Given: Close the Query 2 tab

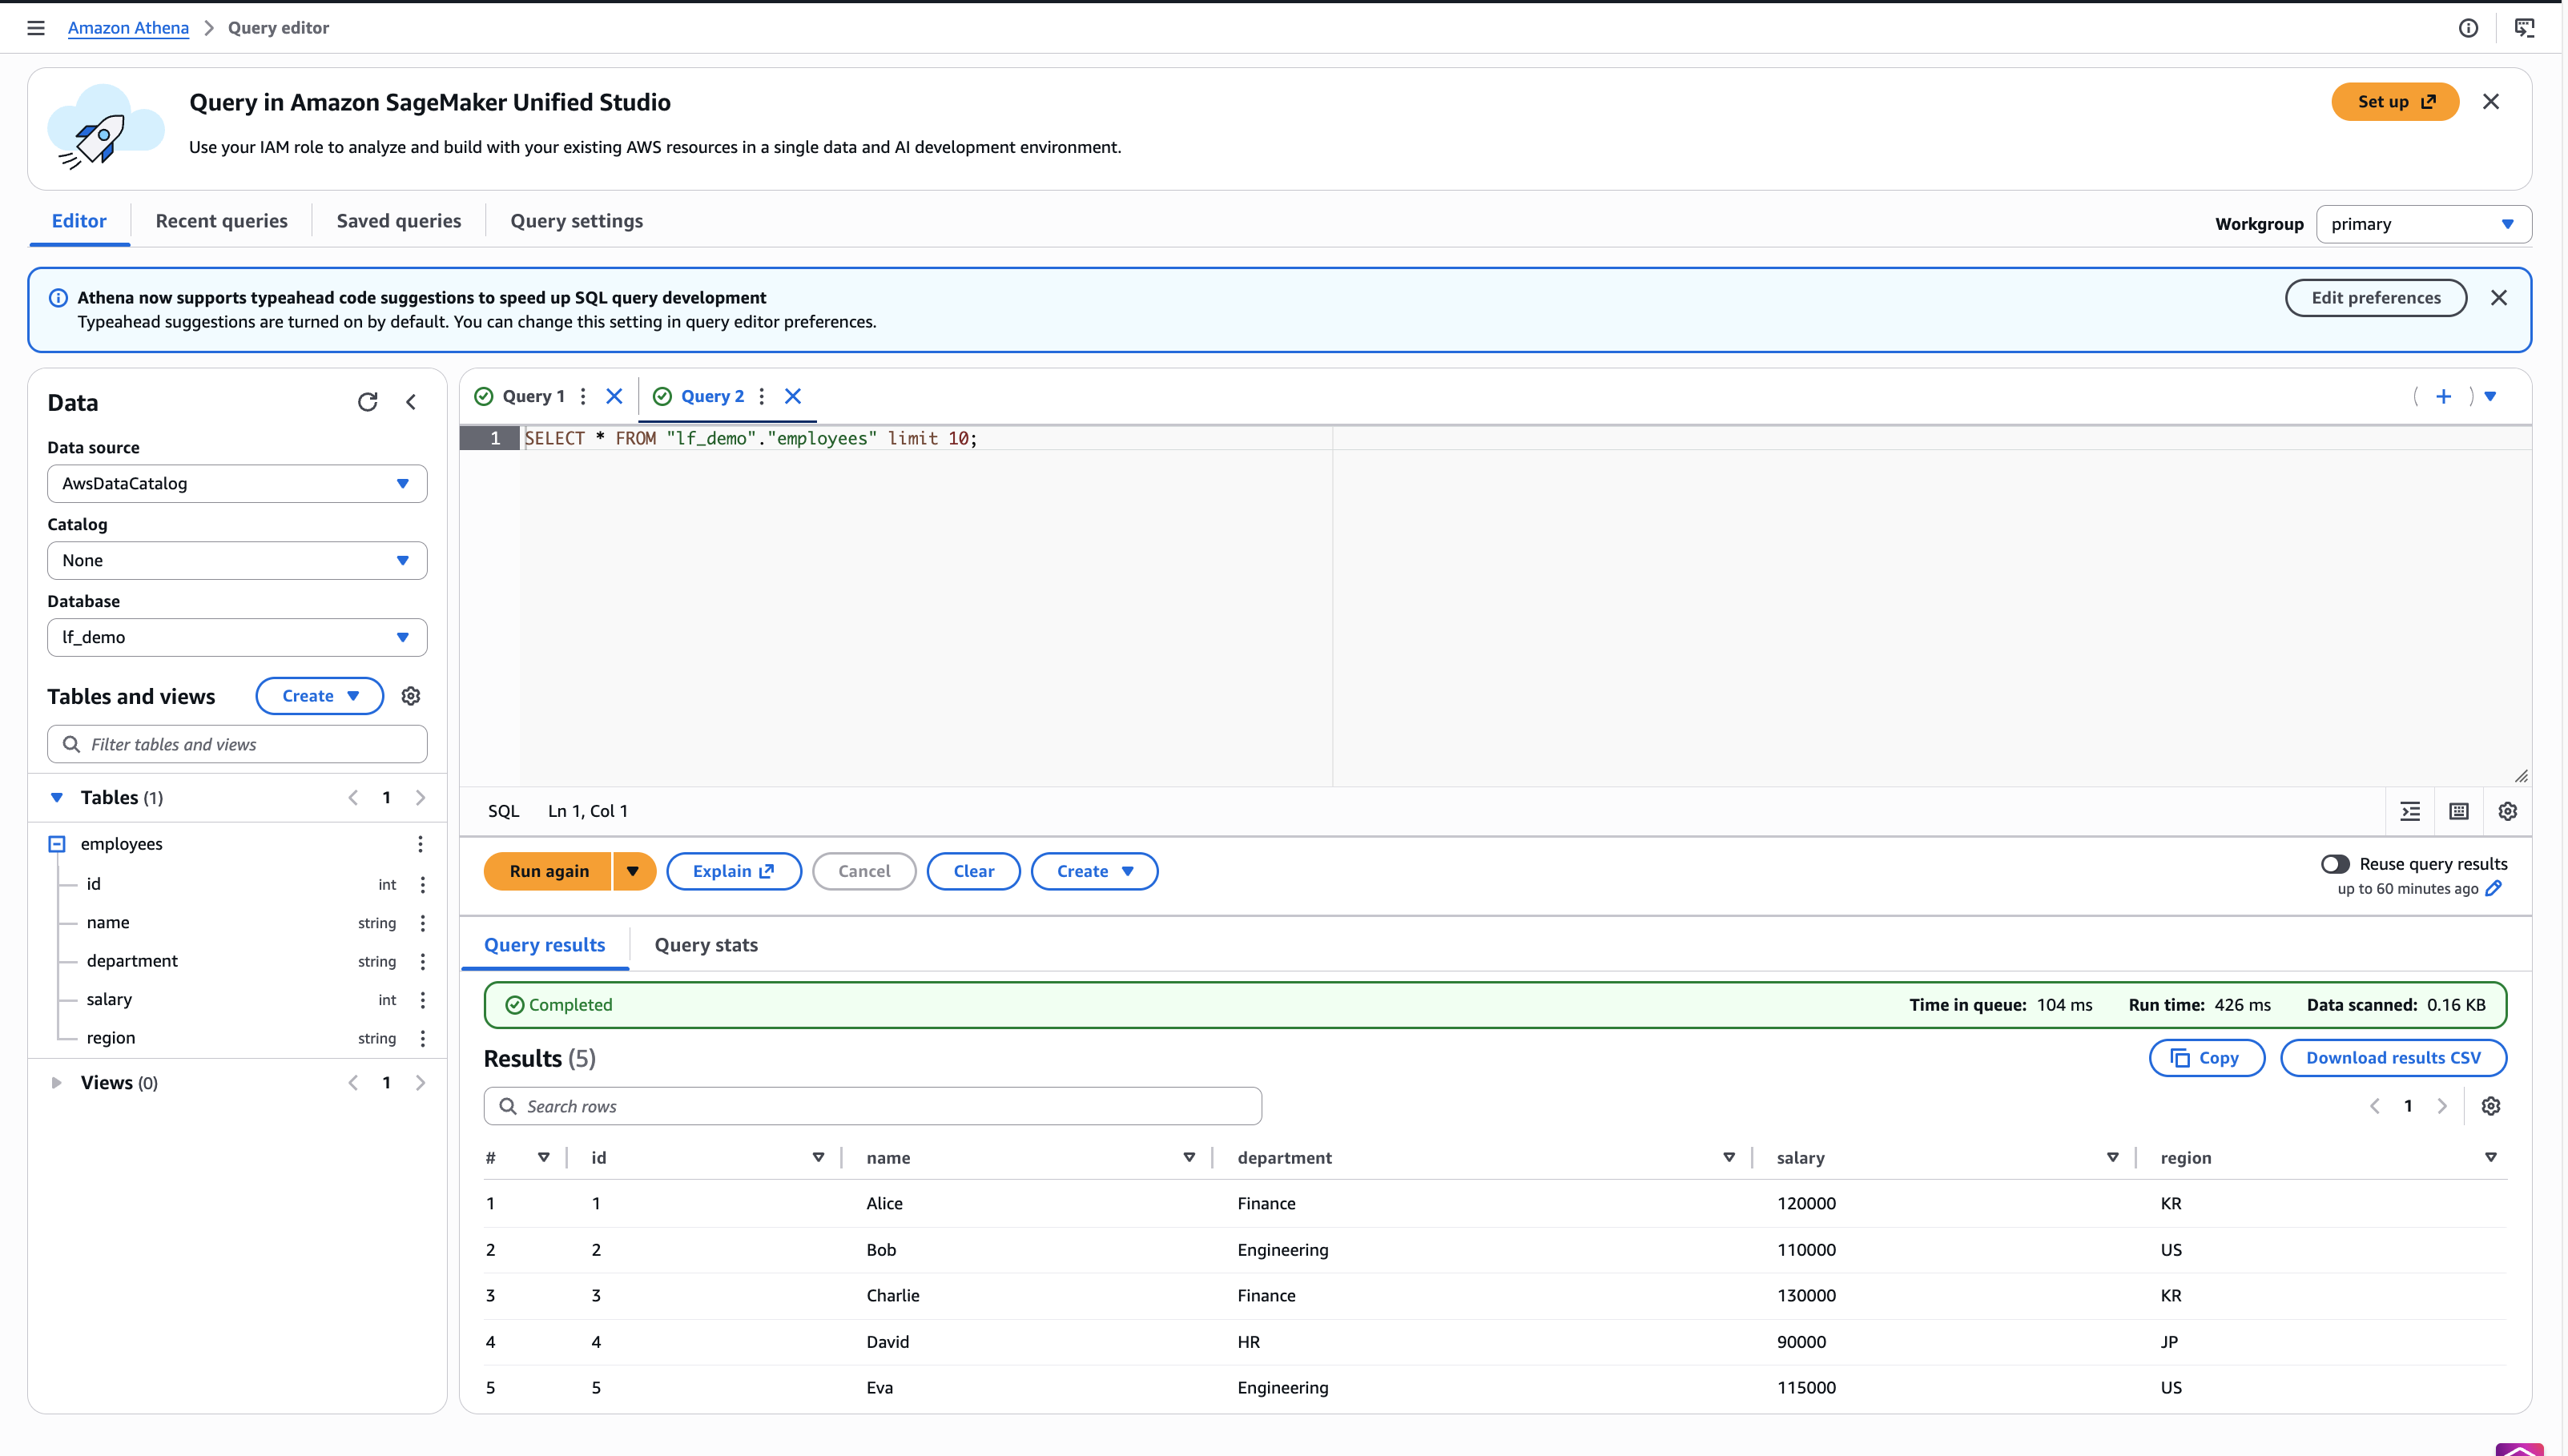Looking at the screenshot, I should click(793, 396).
